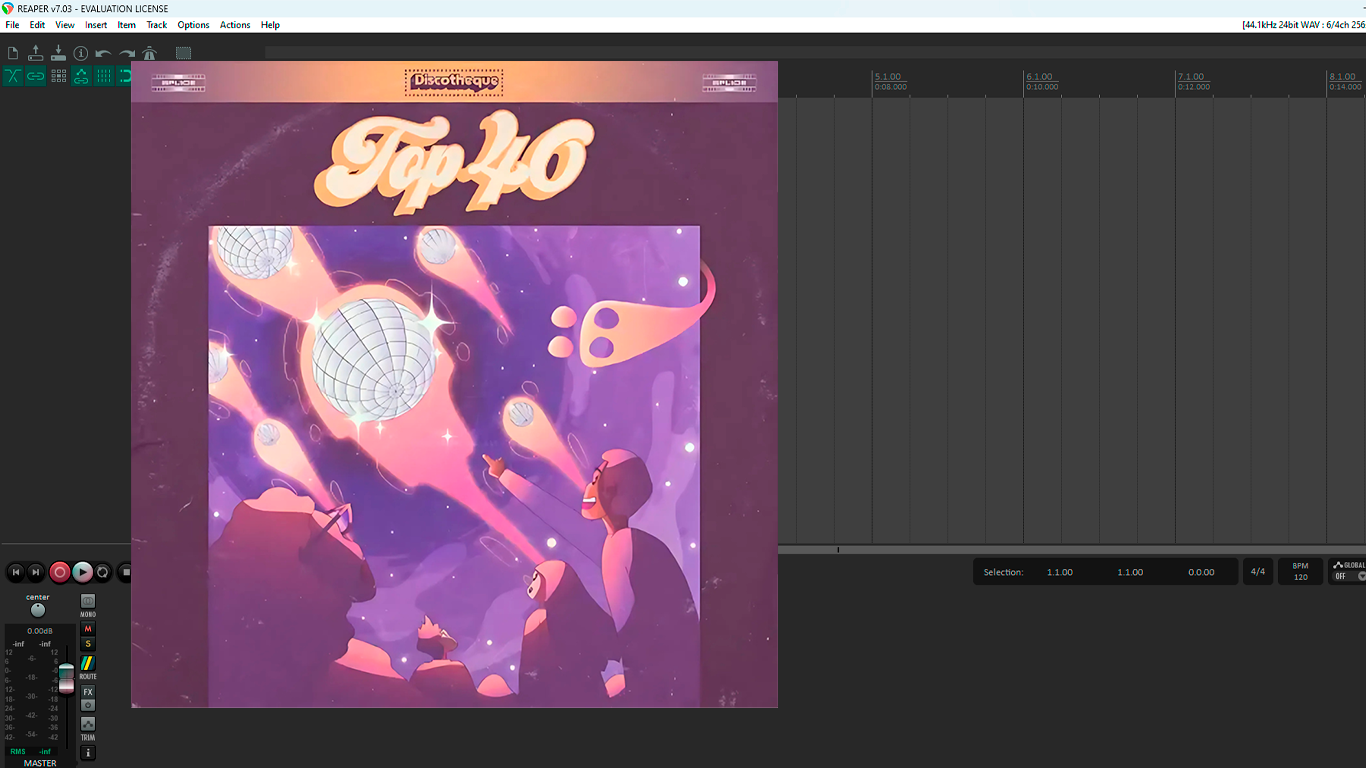The width and height of the screenshot is (1366, 768).
Task: Toggle grid lines icon
Action: click(x=104, y=76)
